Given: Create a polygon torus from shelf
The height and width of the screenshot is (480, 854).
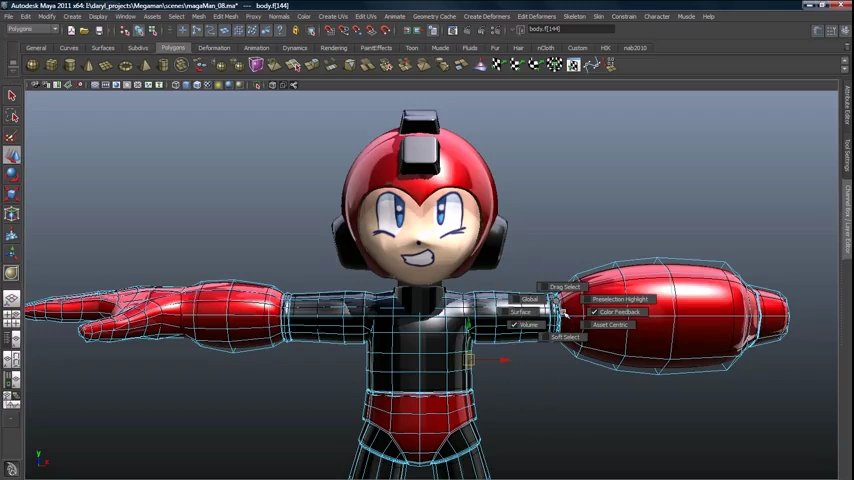Looking at the screenshot, I should click(x=126, y=65).
